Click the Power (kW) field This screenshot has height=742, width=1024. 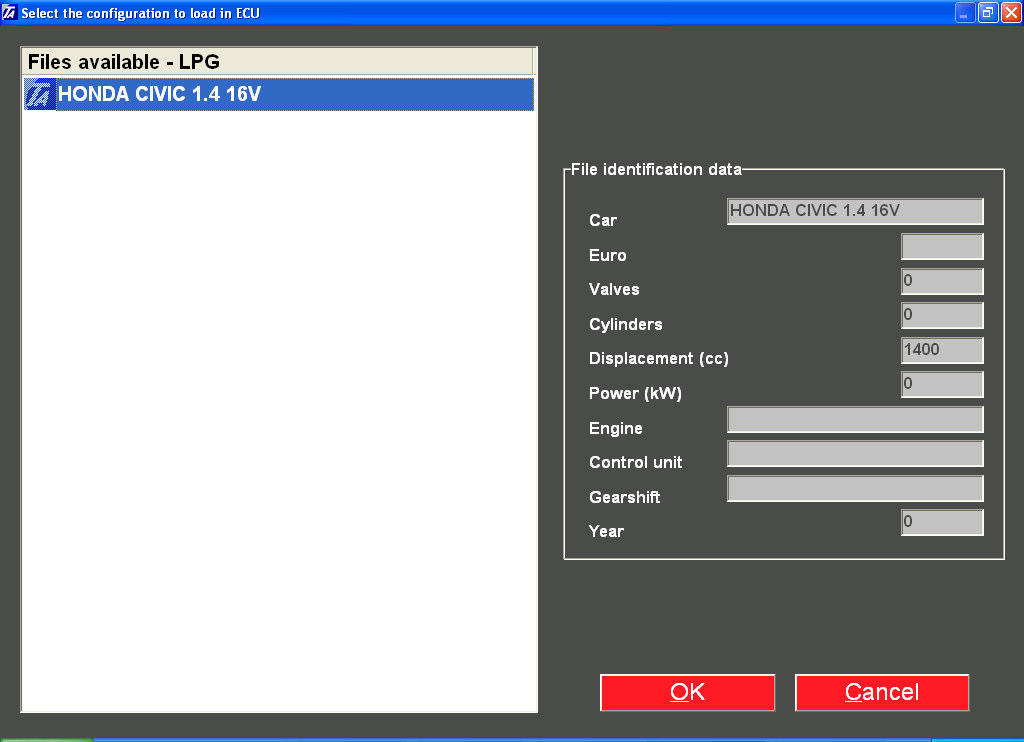click(942, 384)
